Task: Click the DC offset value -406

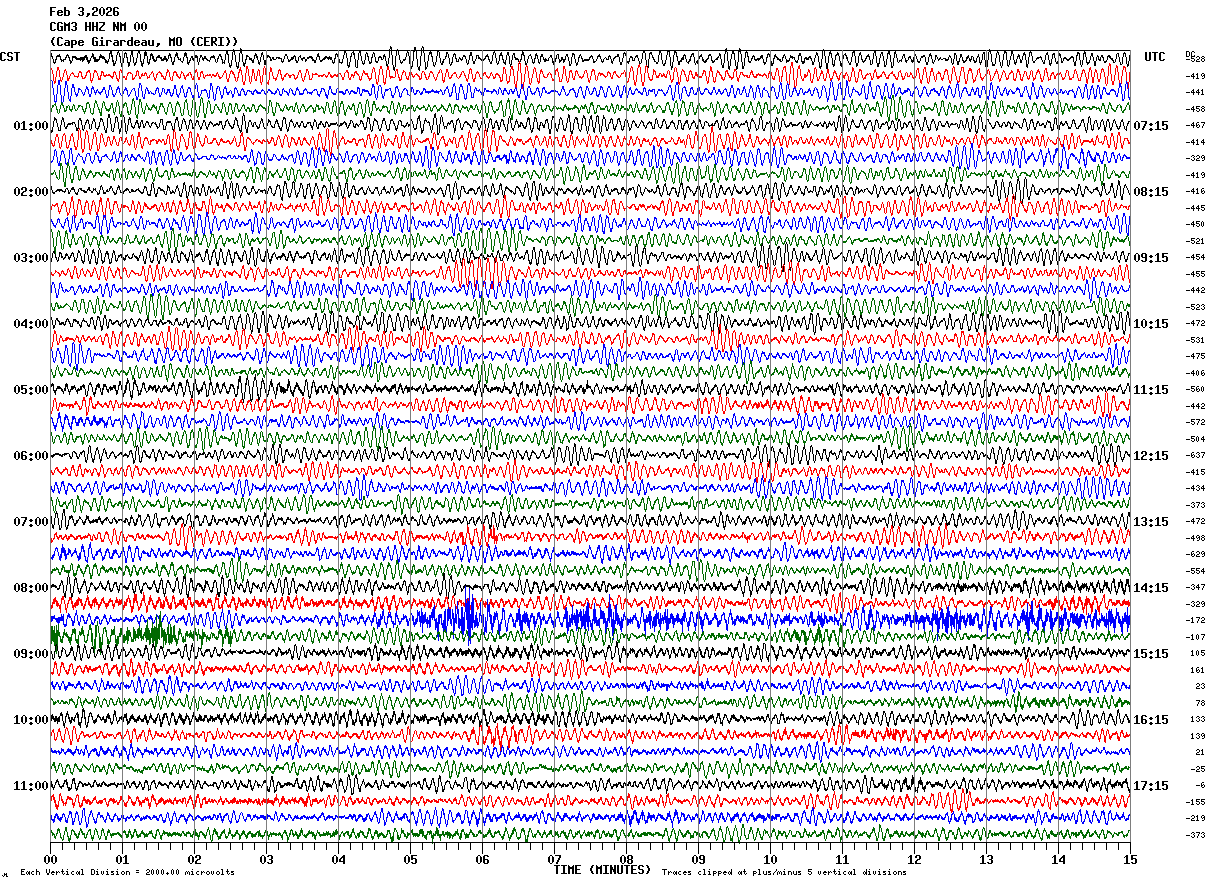Action: 1195,373
